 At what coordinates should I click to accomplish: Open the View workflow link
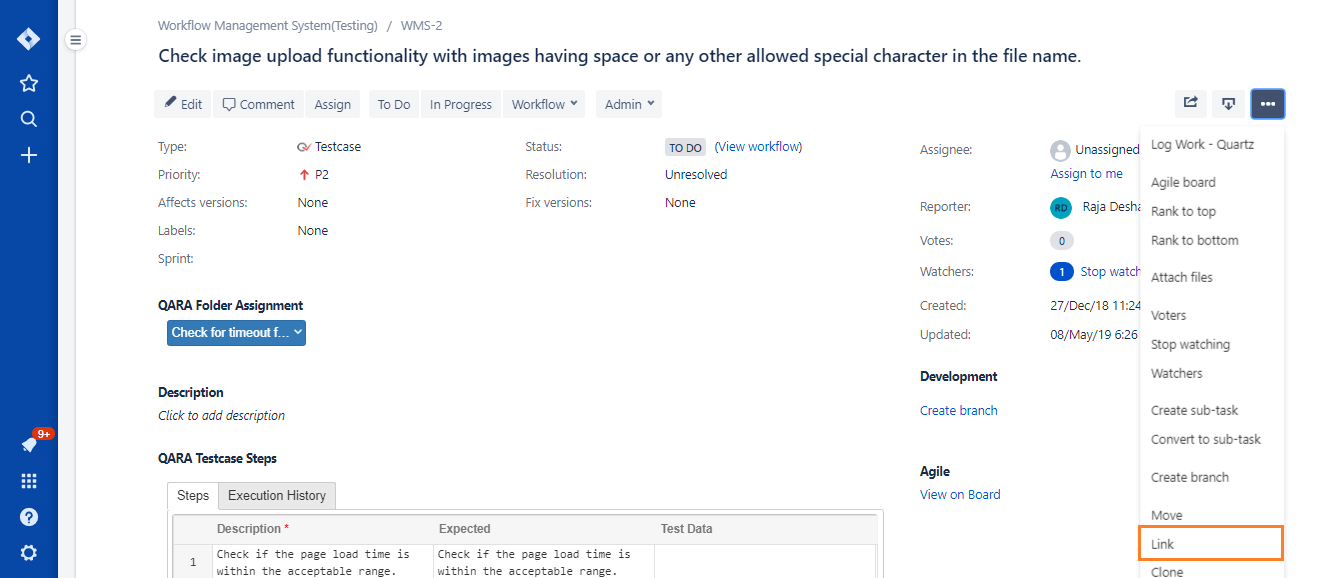[759, 147]
